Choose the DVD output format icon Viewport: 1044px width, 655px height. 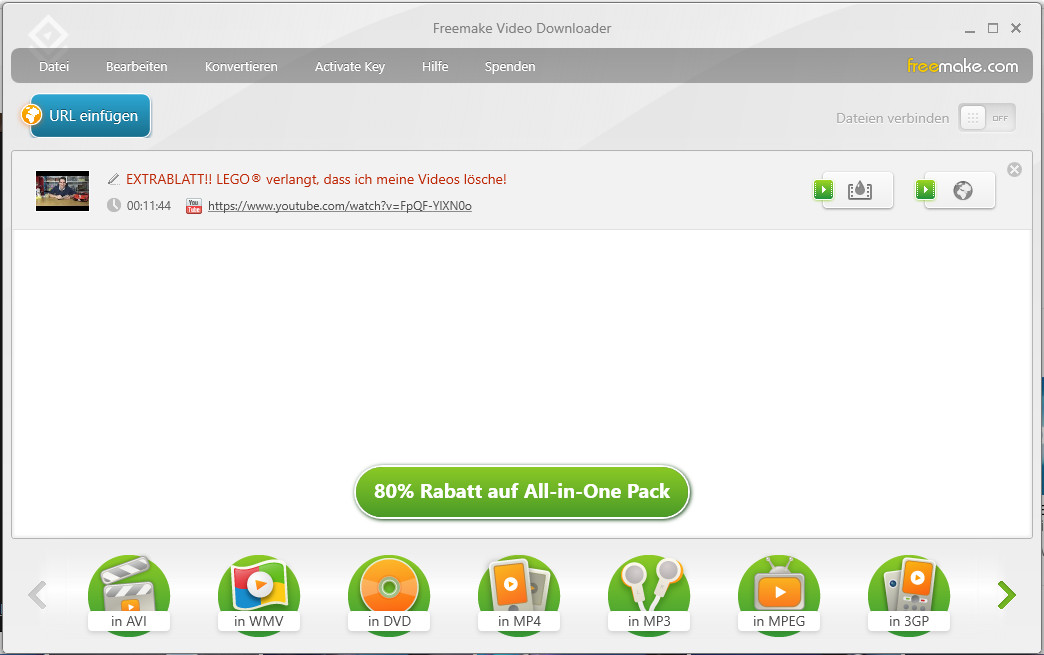point(389,589)
